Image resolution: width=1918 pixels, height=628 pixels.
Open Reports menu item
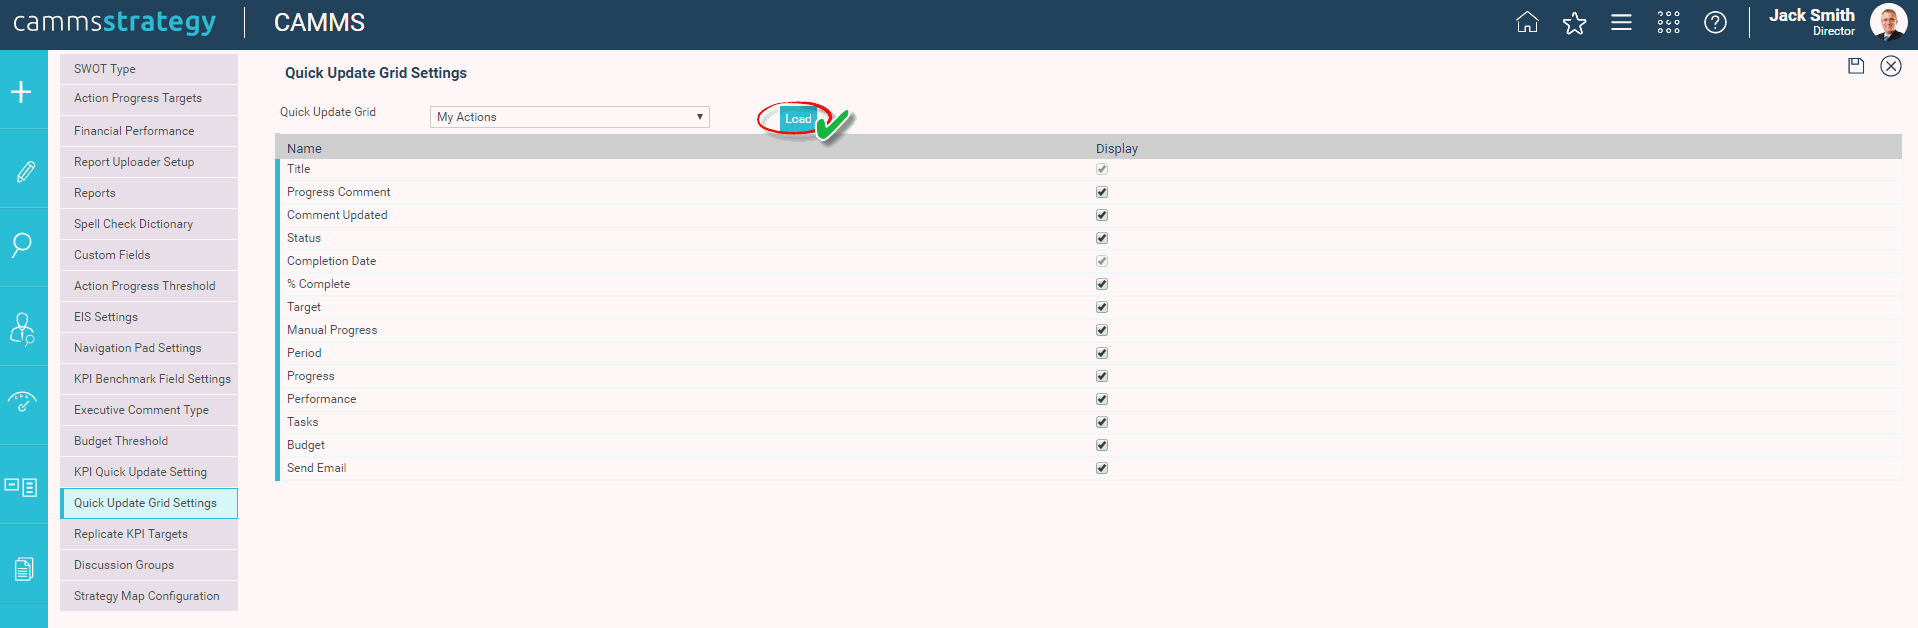point(149,193)
